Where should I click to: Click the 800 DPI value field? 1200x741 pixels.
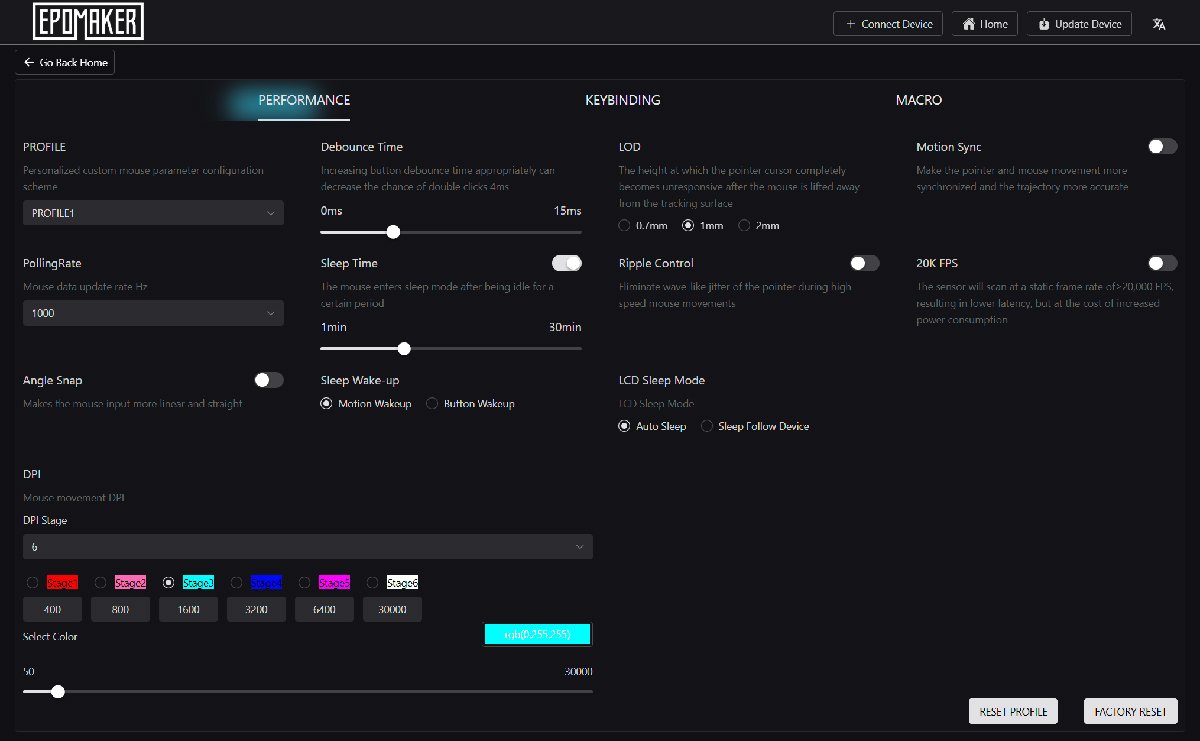(120, 609)
